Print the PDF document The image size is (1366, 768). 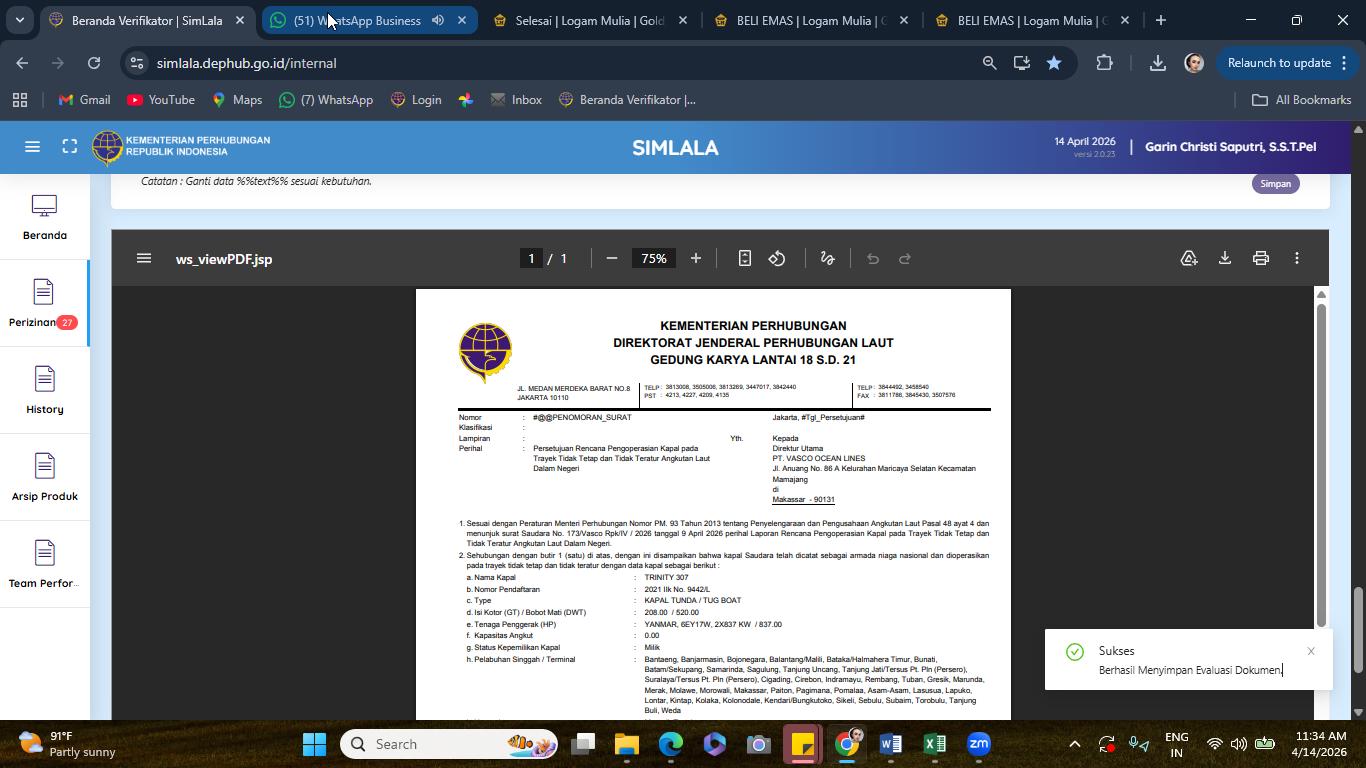click(1260, 258)
